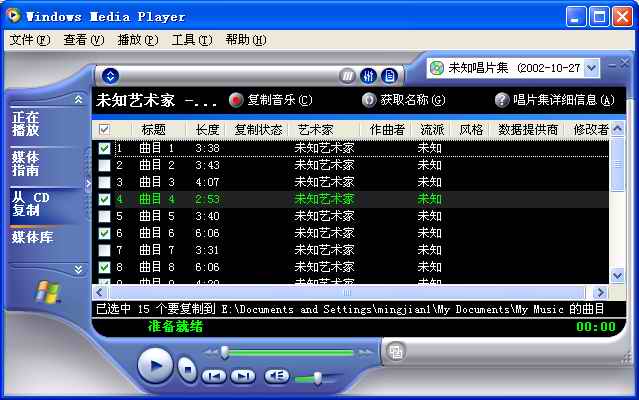Screen dimensions: 639x400
Task: Open the 查看(V) menu
Action: [x=84, y=40]
